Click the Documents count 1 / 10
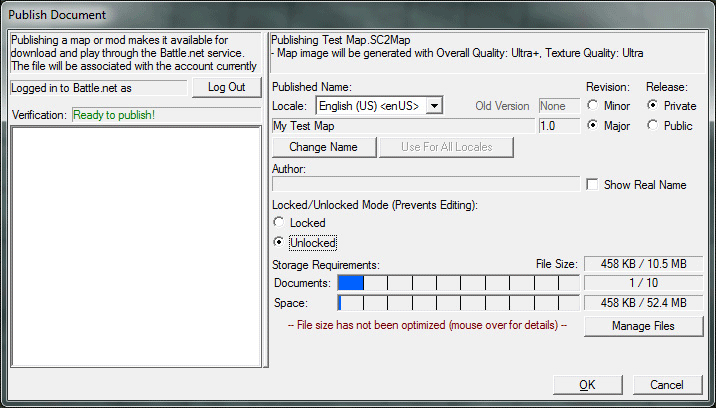This screenshot has width=716, height=408. (643, 283)
